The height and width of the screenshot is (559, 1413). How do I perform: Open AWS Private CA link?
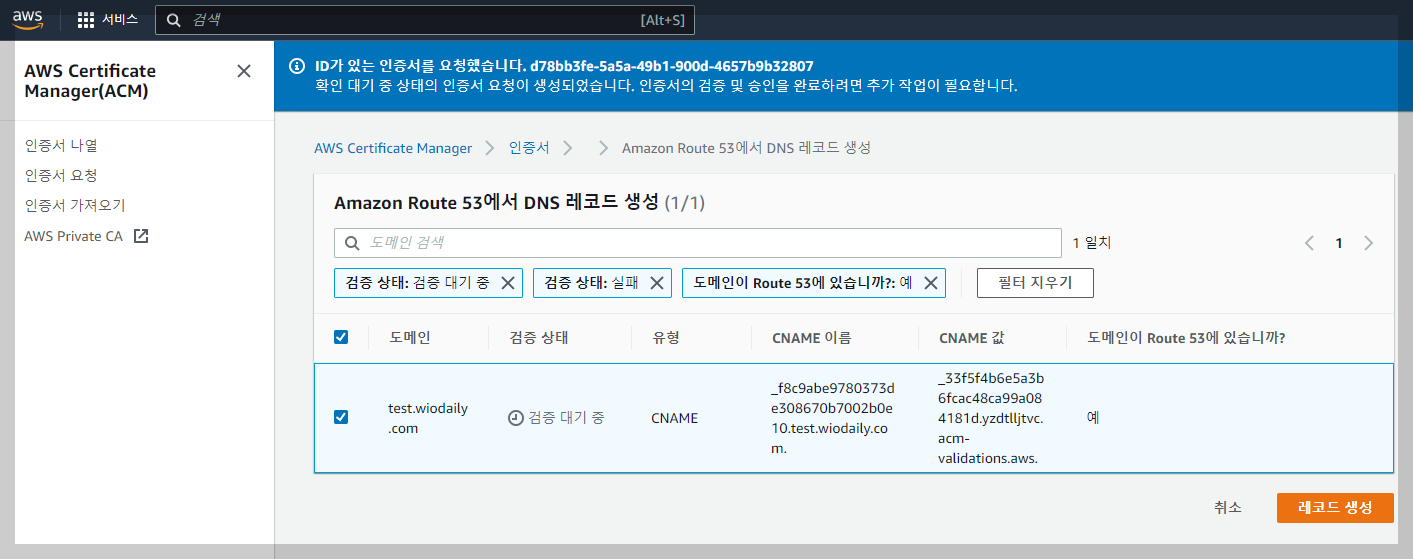[86, 236]
